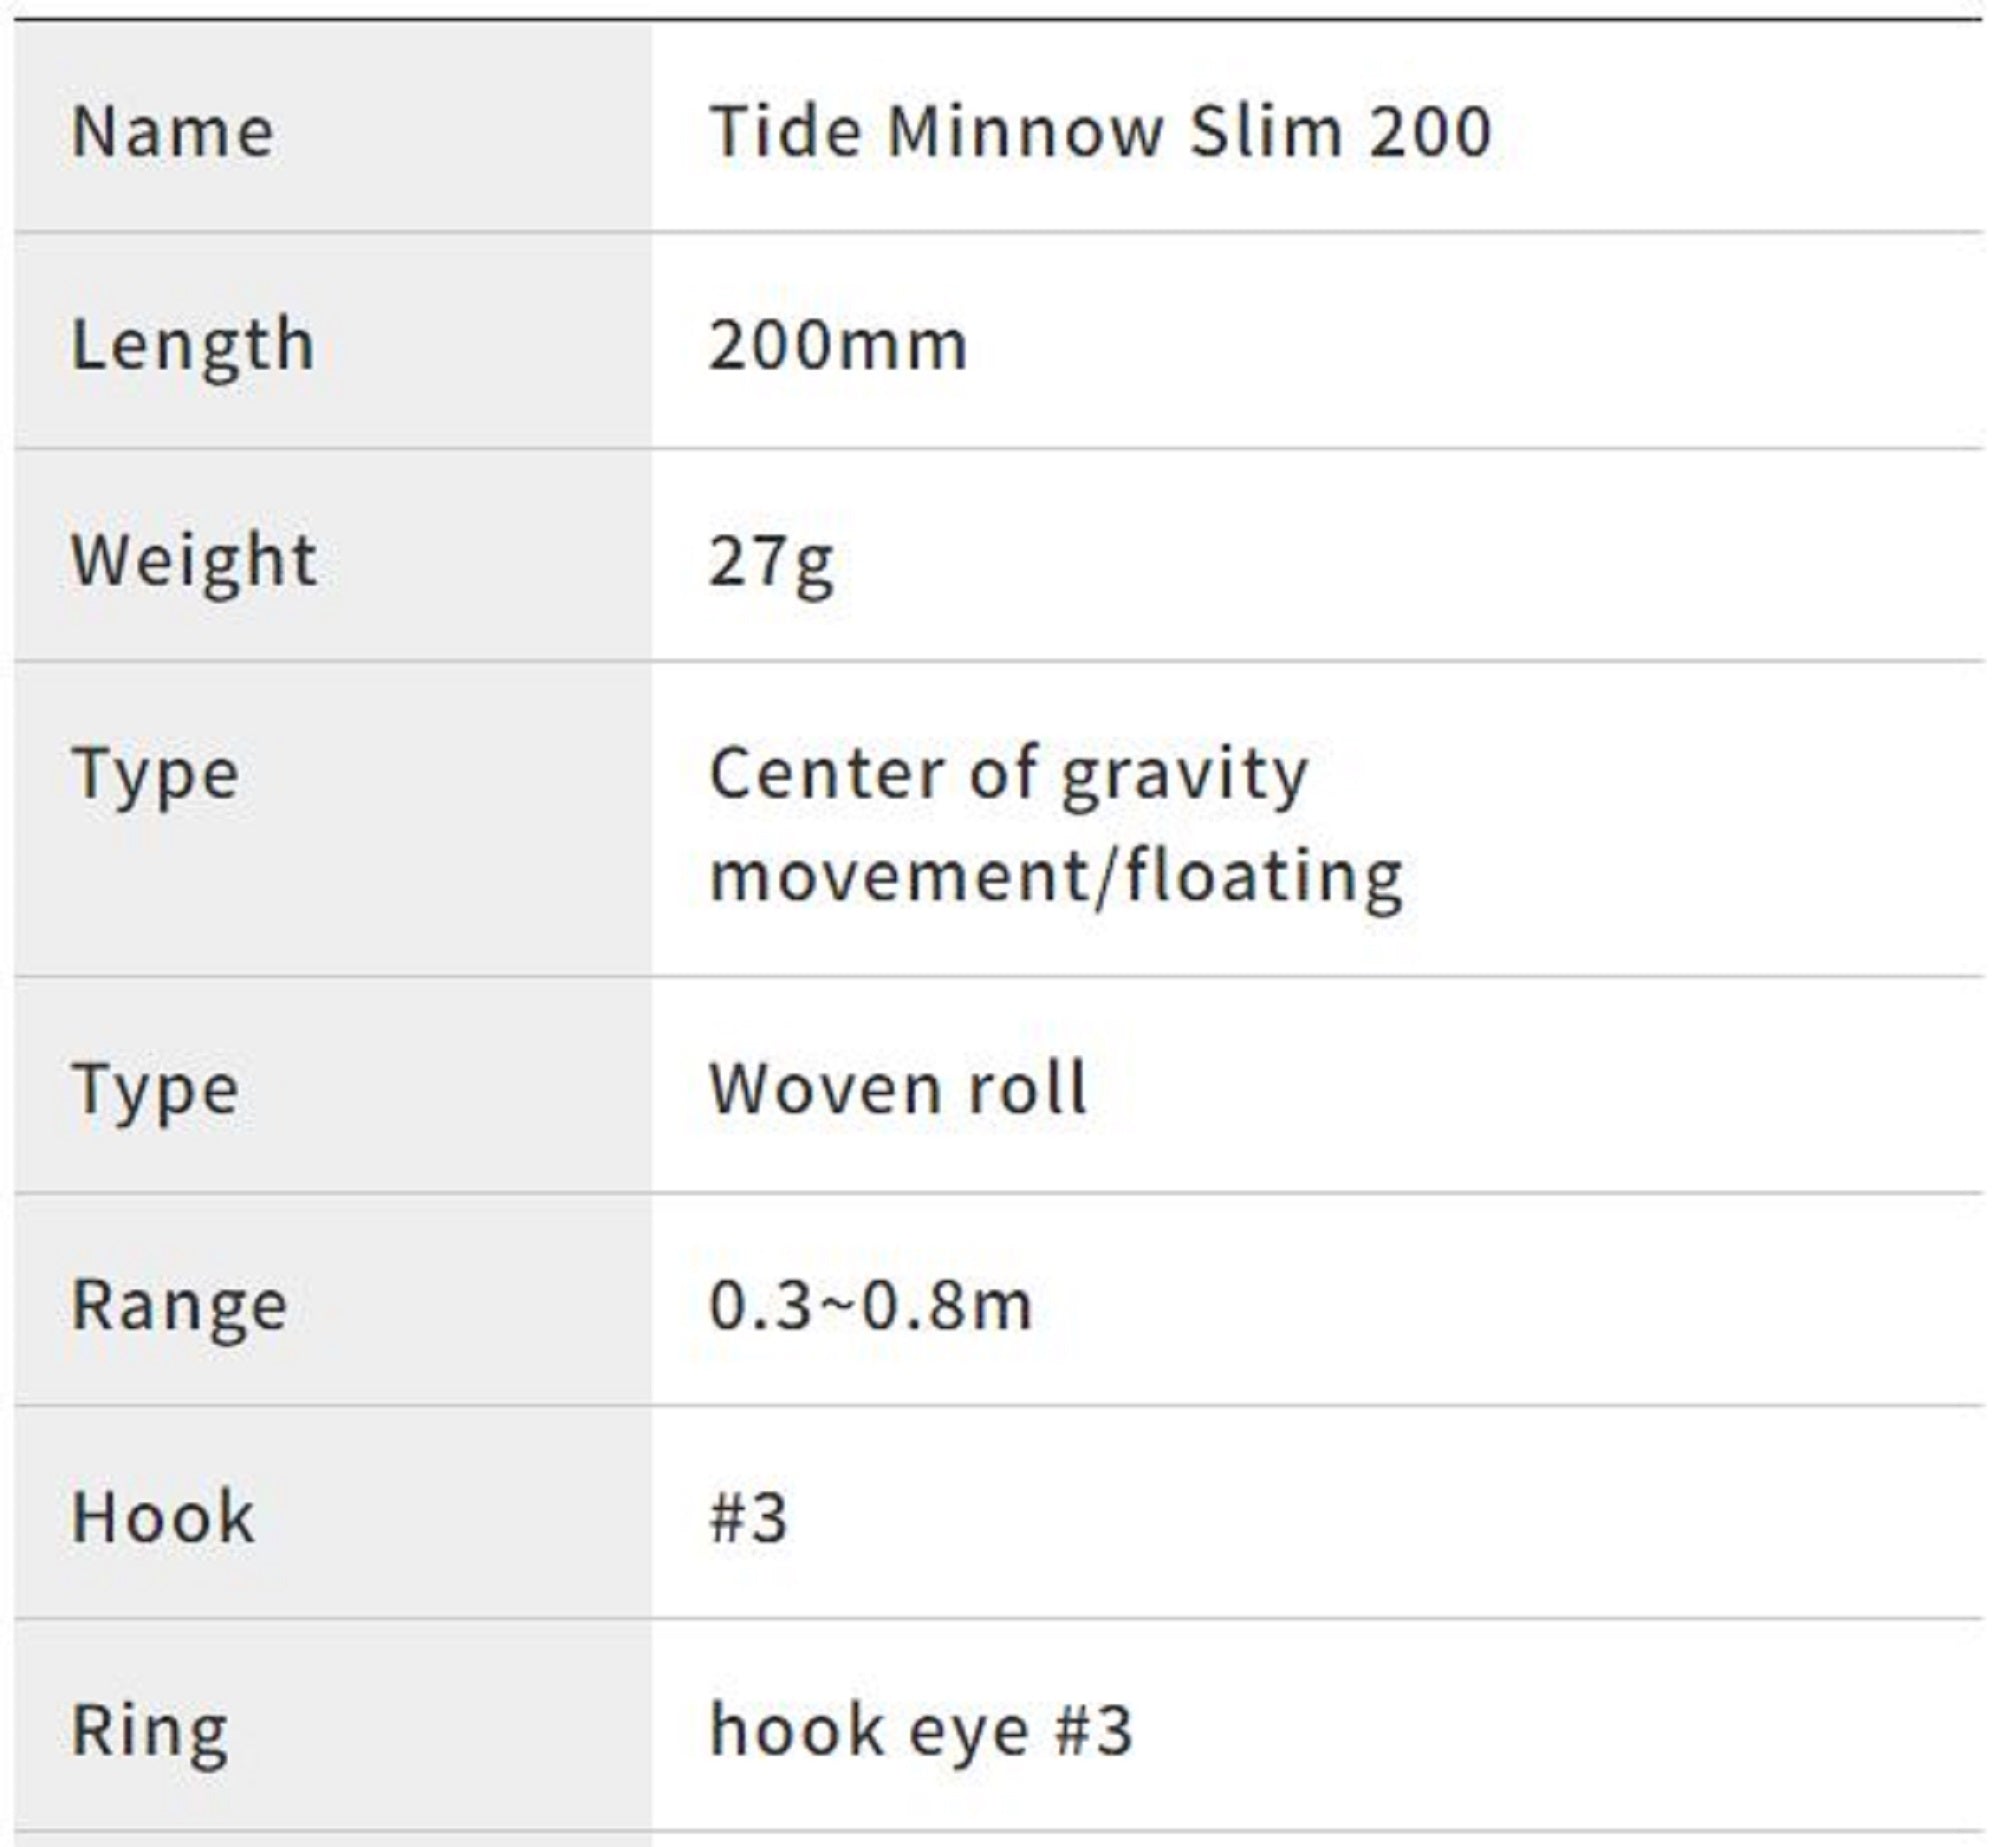Click the Length row label
2000x1847 pixels.
(x=193, y=346)
